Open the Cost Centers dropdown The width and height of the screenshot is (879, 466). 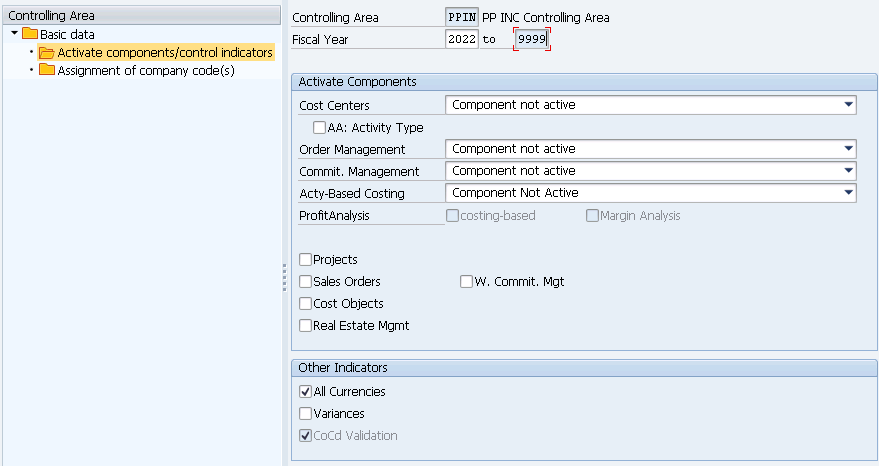point(848,104)
